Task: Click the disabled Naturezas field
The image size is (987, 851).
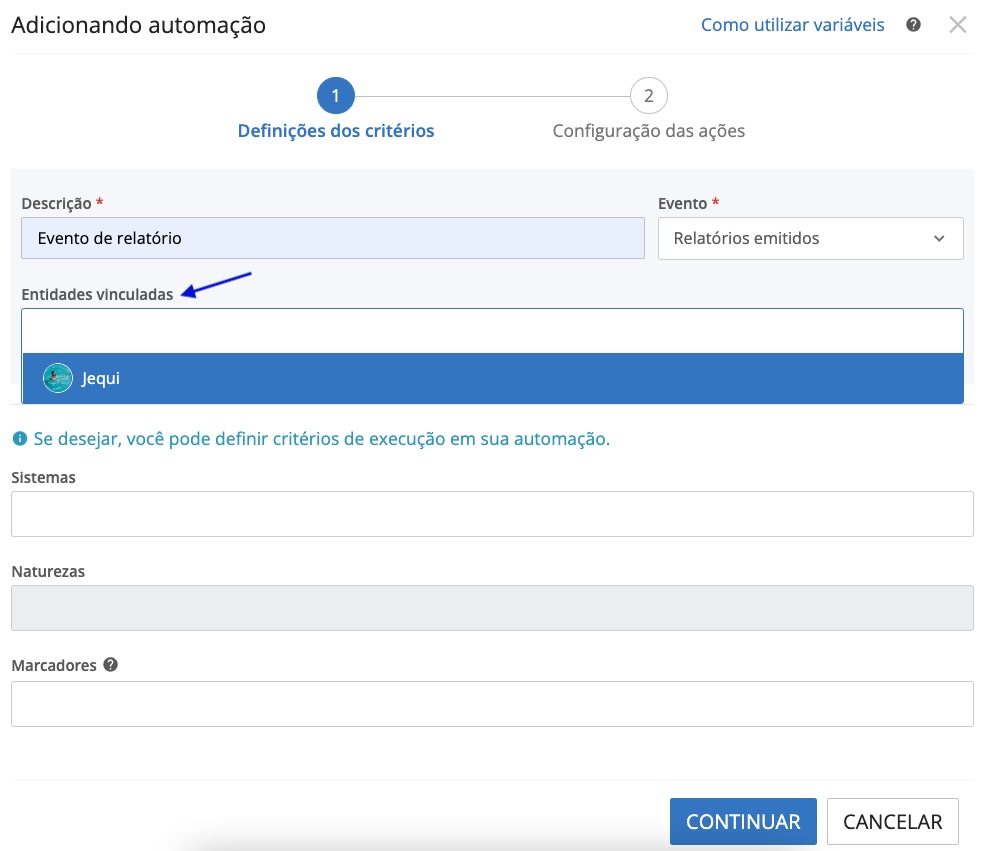Action: tap(492, 607)
